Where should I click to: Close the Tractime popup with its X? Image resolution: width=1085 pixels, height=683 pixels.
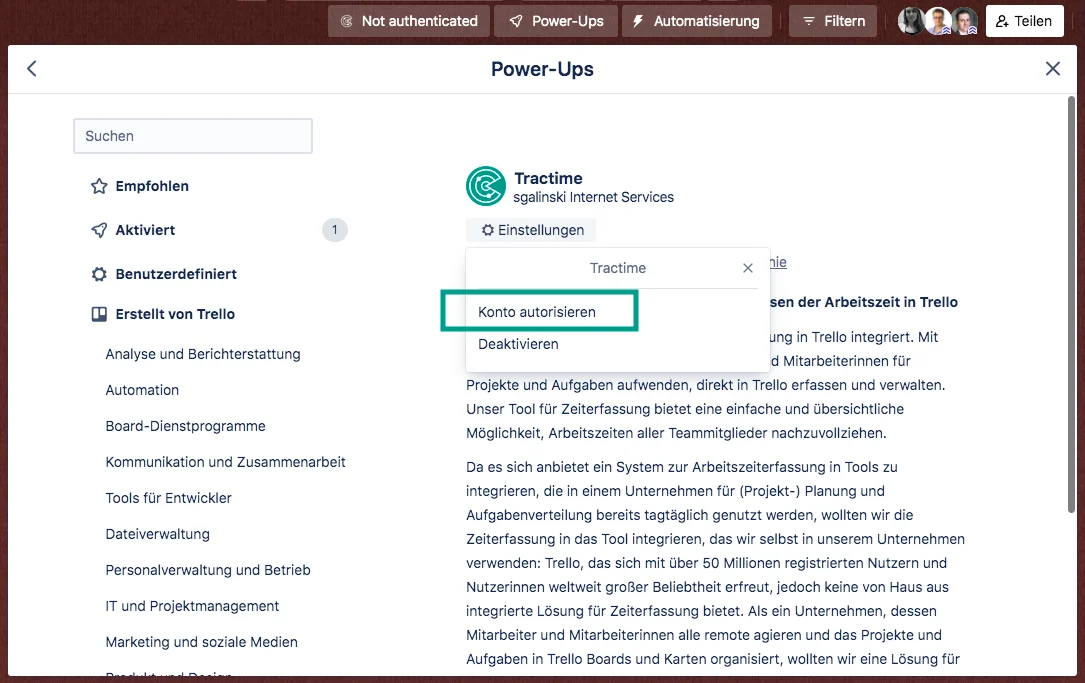click(x=747, y=268)
